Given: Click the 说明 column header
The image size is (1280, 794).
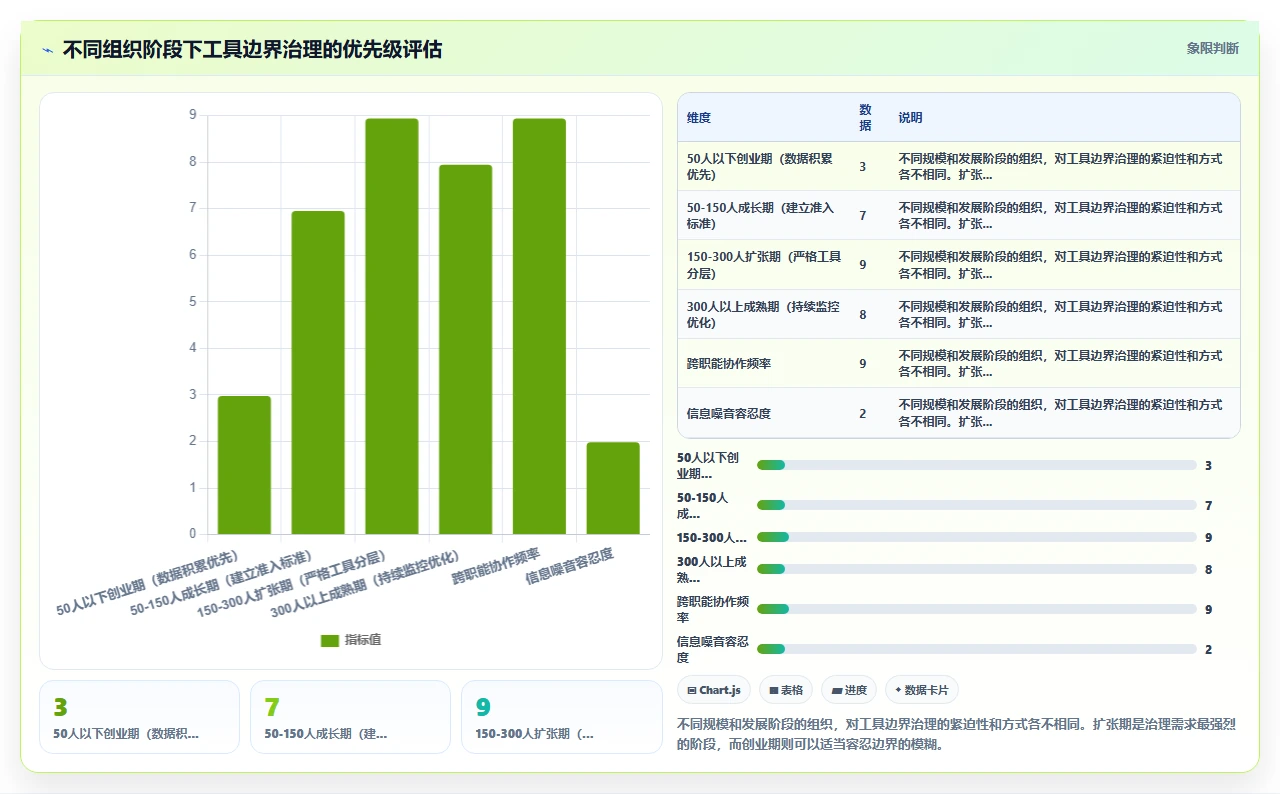Looking at the screenshot, I should (910, 117).
